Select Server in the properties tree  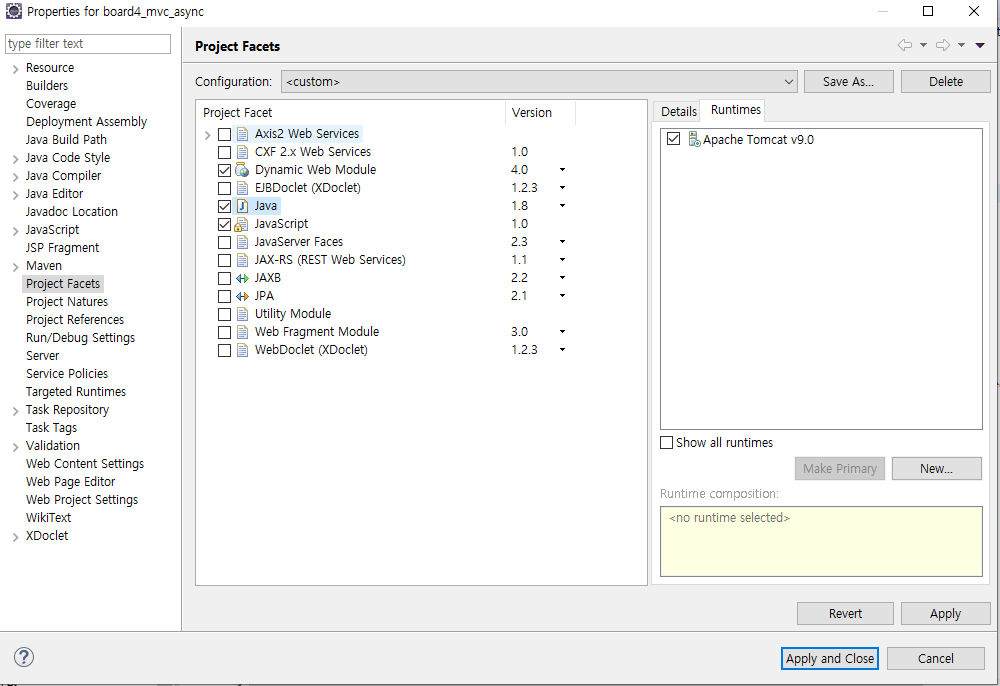coord(43,356)
